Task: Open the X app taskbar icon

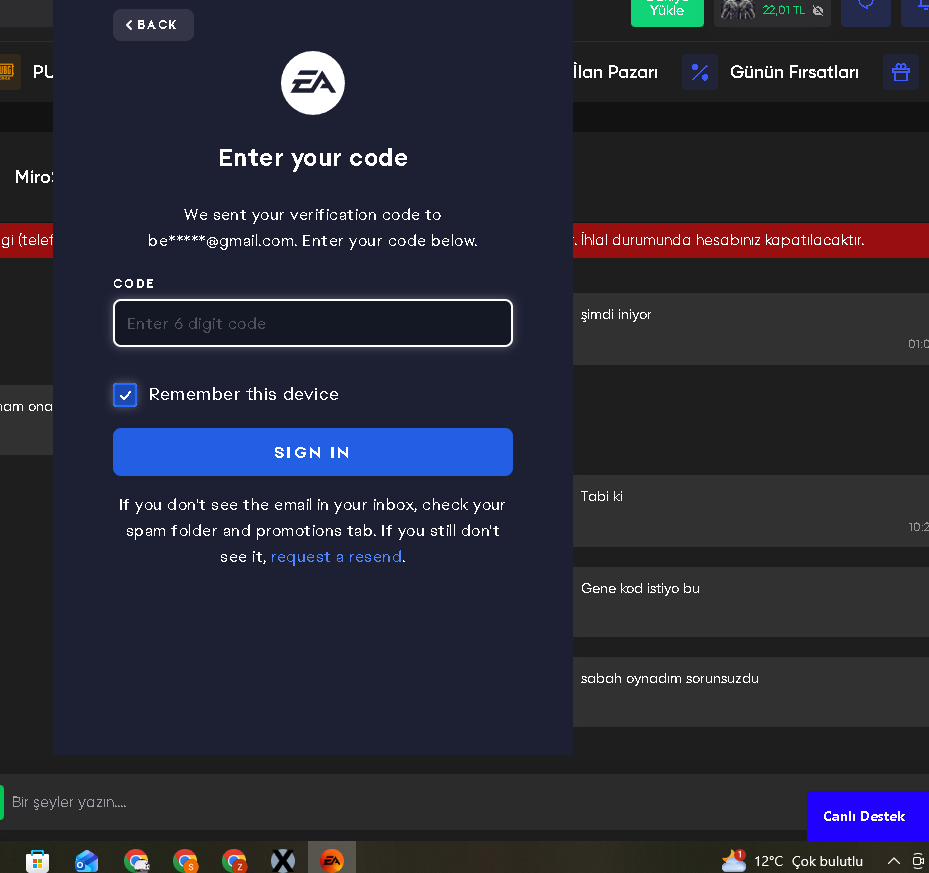Action: pos(283,861)
